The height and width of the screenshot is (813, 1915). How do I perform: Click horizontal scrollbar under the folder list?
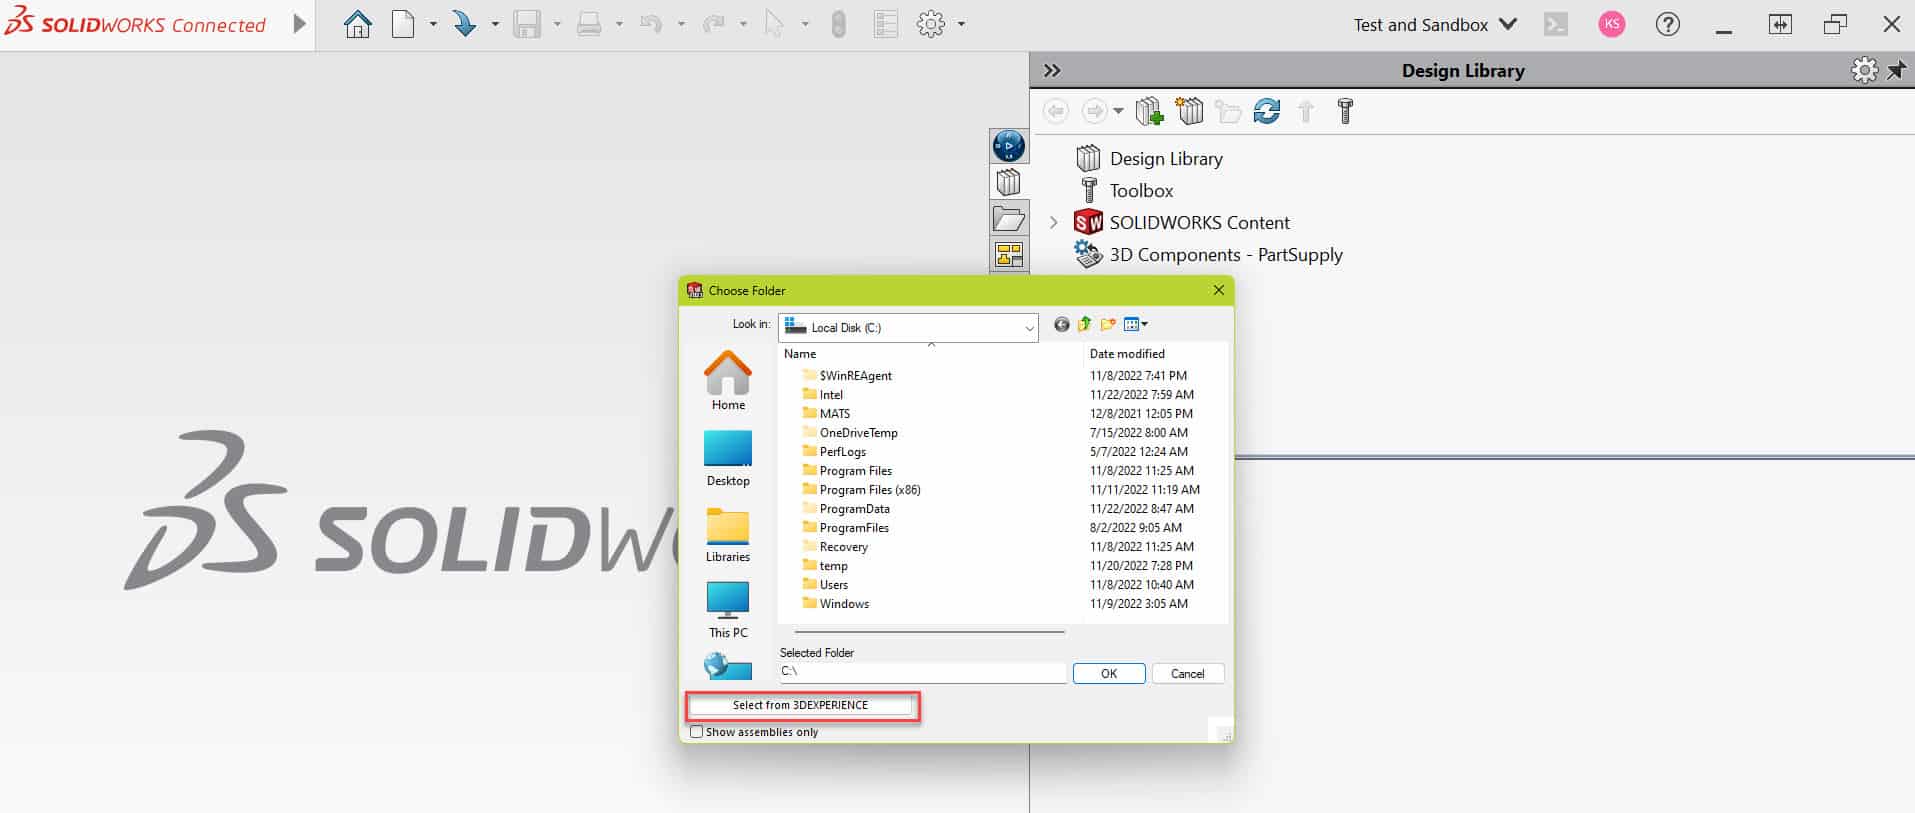(929, 632)
